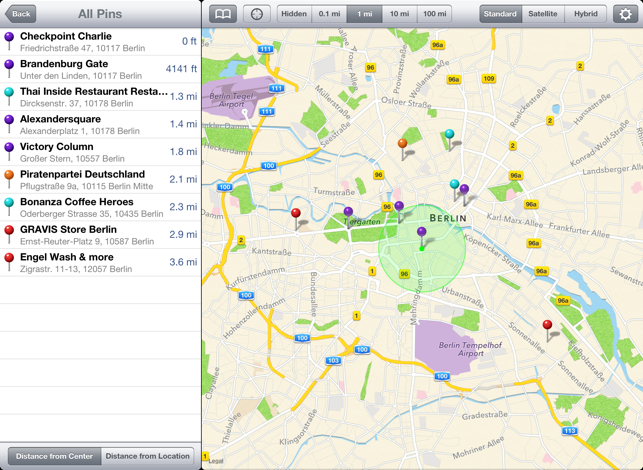Open the bookmarks book icon

coord(223,14)
